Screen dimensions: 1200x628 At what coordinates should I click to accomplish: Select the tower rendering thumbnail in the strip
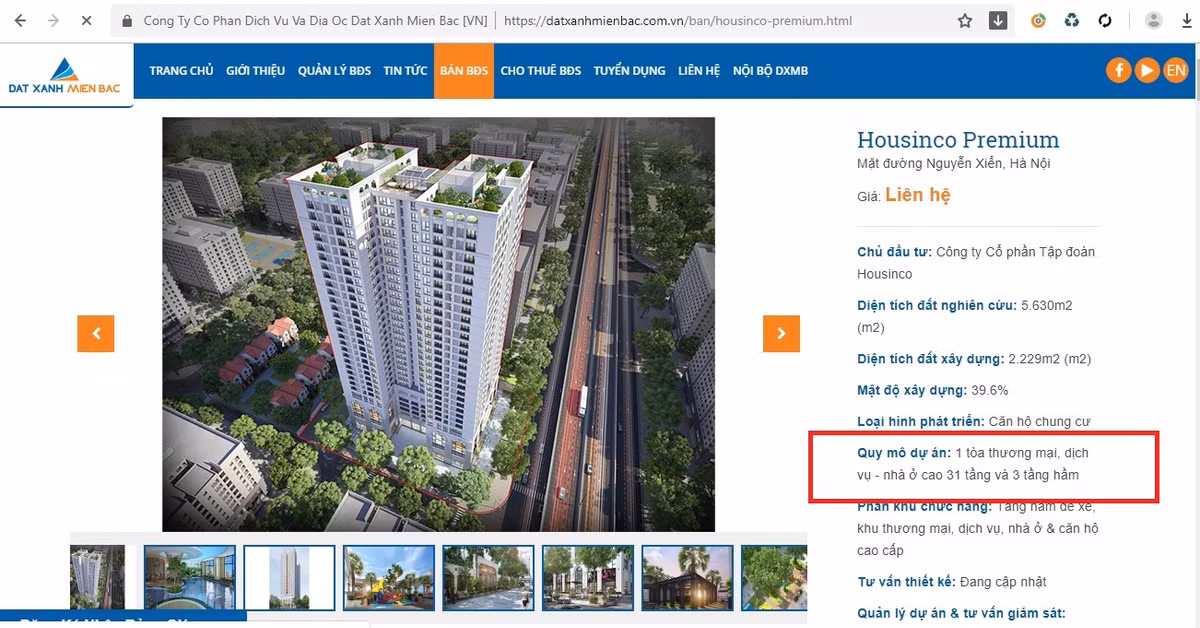[x=288, y=577]
